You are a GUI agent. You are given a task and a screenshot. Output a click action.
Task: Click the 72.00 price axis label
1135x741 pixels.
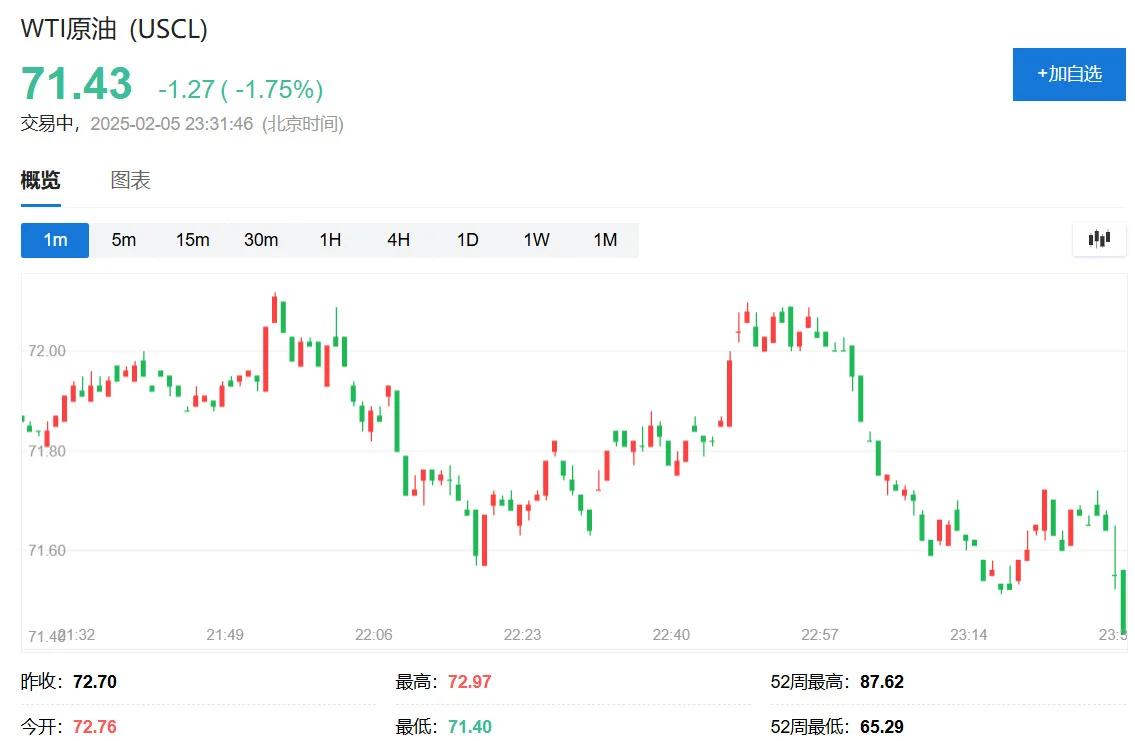click(x=46, y=351)
